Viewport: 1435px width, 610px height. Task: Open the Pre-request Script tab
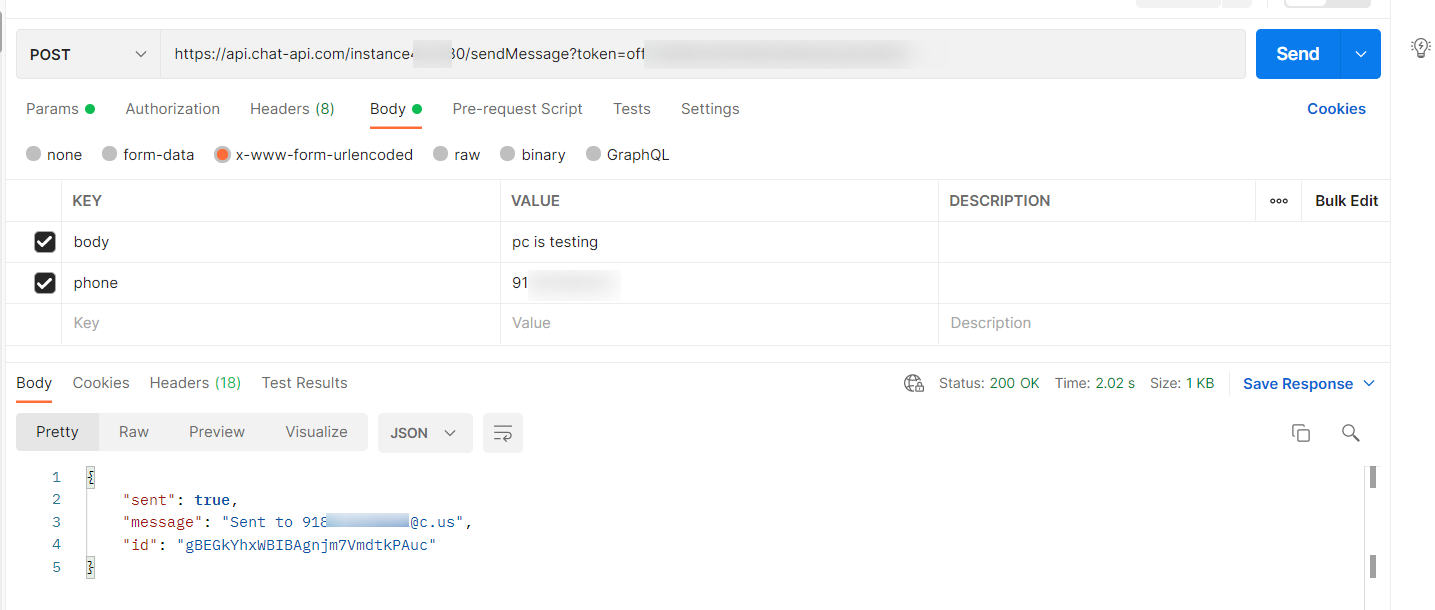click(x=517, y=109)
